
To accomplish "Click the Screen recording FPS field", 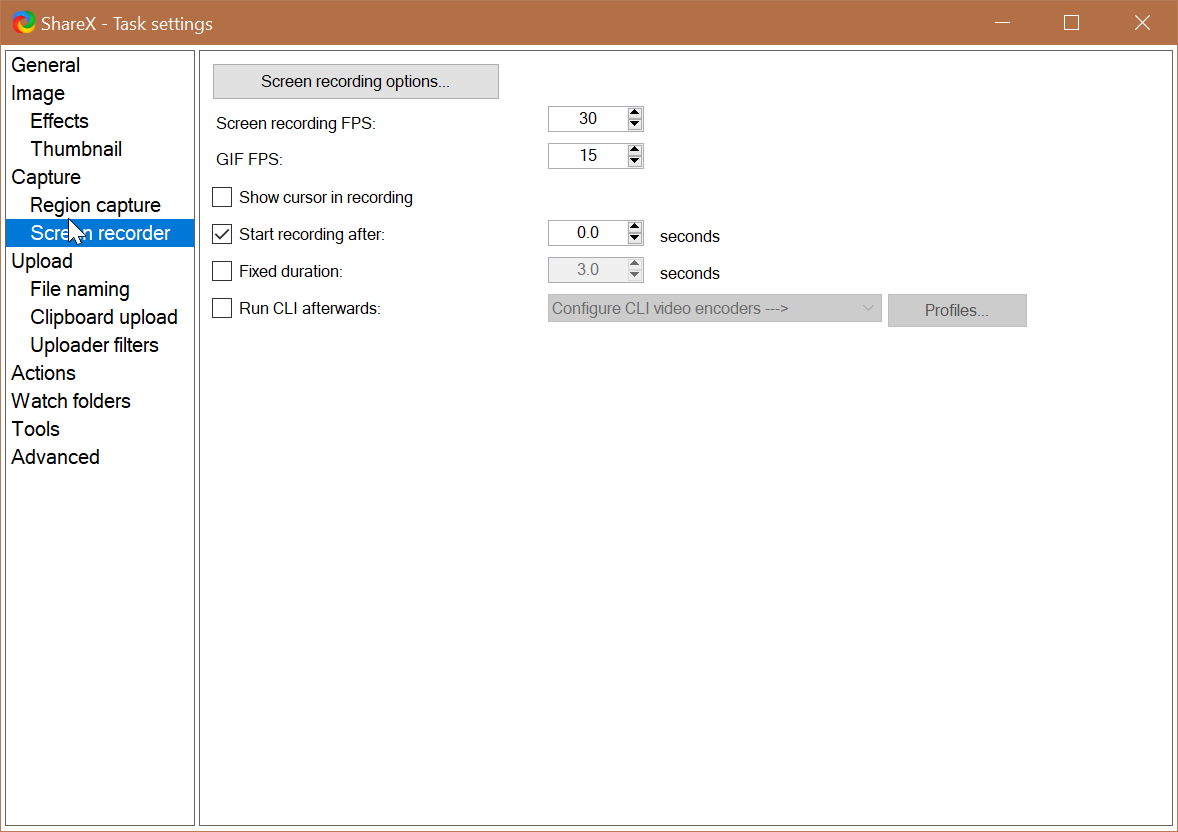I will click(x=586, y=118).
